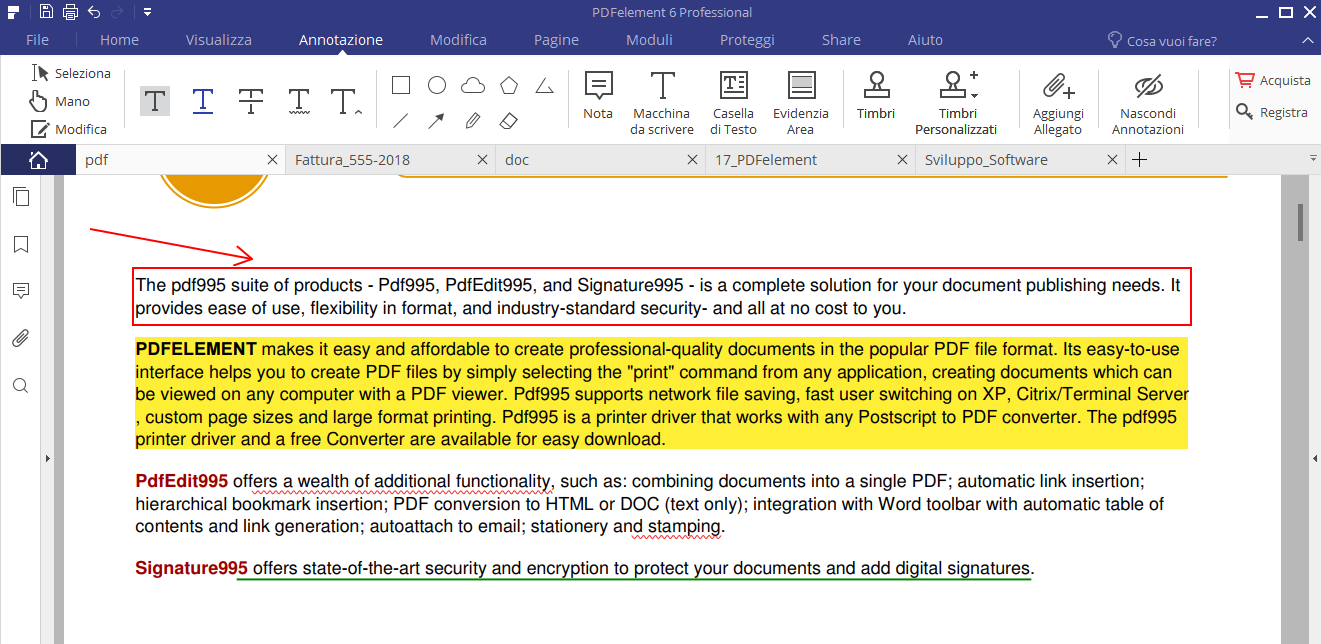Image resolution: width=1321 pixels, height=644 pixels.
Task: Open the Moduli ribbon tab
Action: tap(649, 40)
